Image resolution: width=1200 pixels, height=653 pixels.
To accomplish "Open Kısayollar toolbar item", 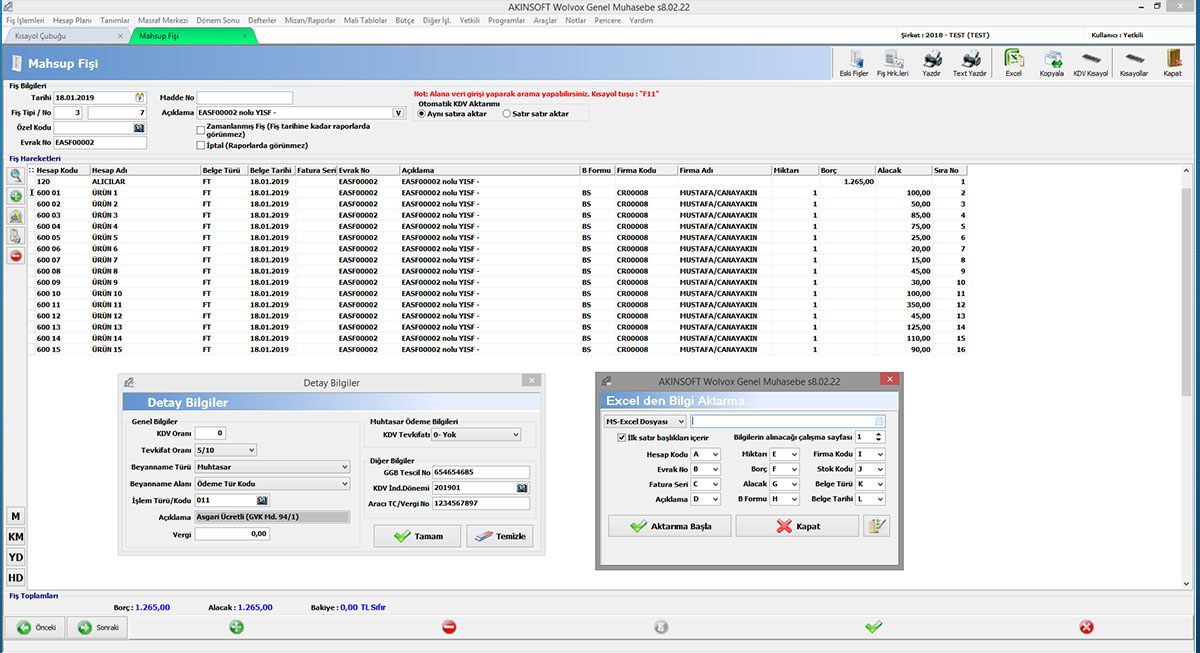I will pyautogui.click(x=1133, y=63).
